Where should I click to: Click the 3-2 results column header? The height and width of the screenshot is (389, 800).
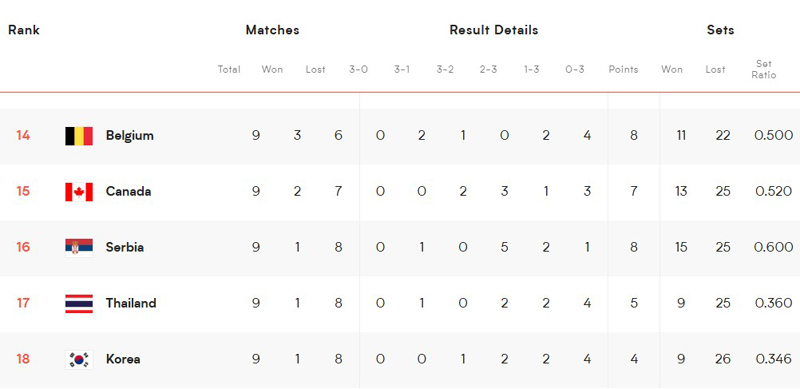click(445, 69)
